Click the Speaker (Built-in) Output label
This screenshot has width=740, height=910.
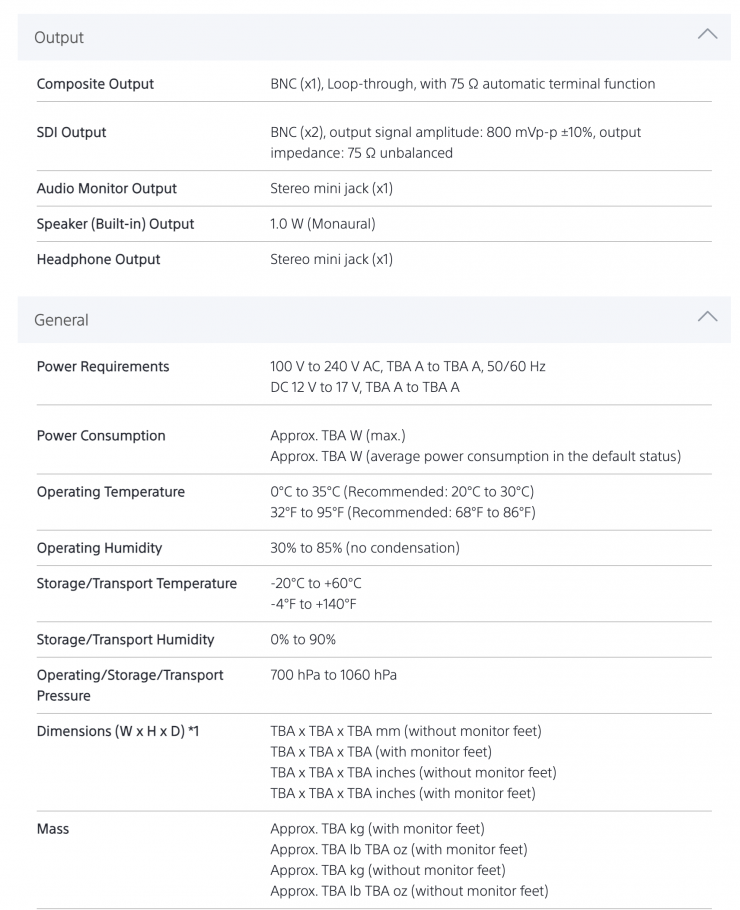tap(115, 224)
